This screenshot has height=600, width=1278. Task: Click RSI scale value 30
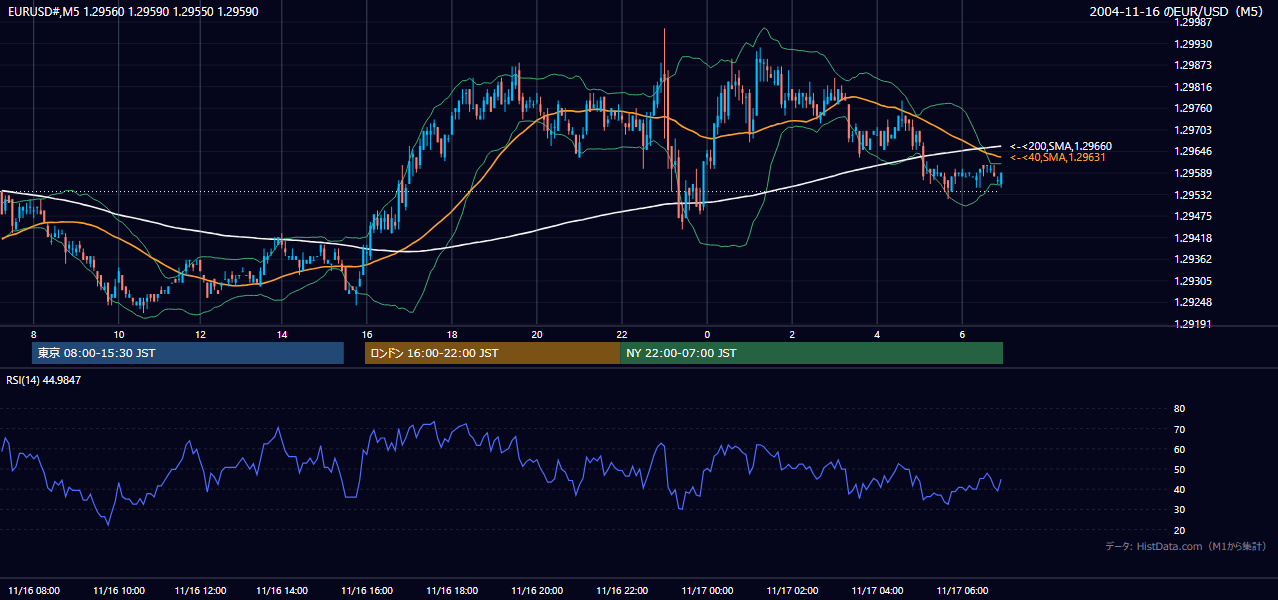pyautogui.click(x=1179, y=510)
